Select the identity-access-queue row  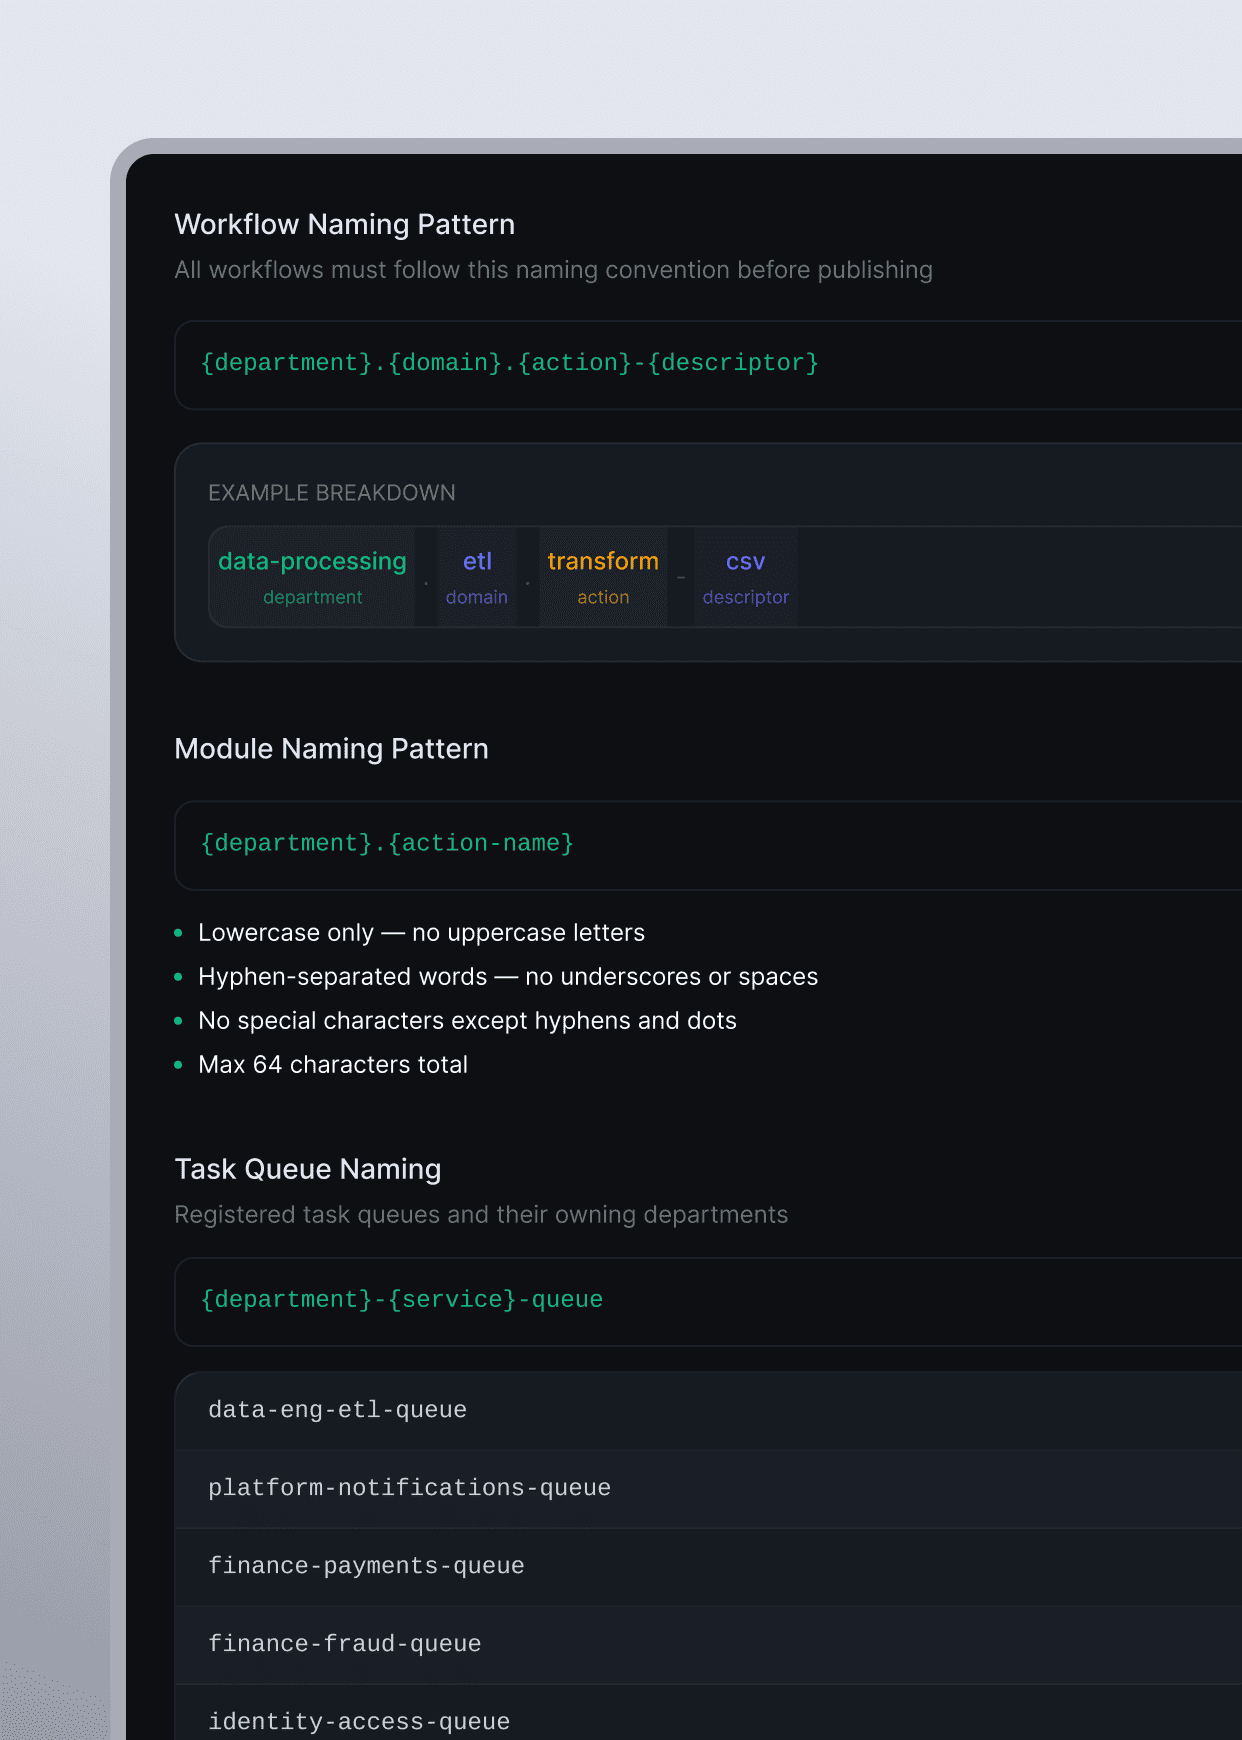[x=708, y=1713]
